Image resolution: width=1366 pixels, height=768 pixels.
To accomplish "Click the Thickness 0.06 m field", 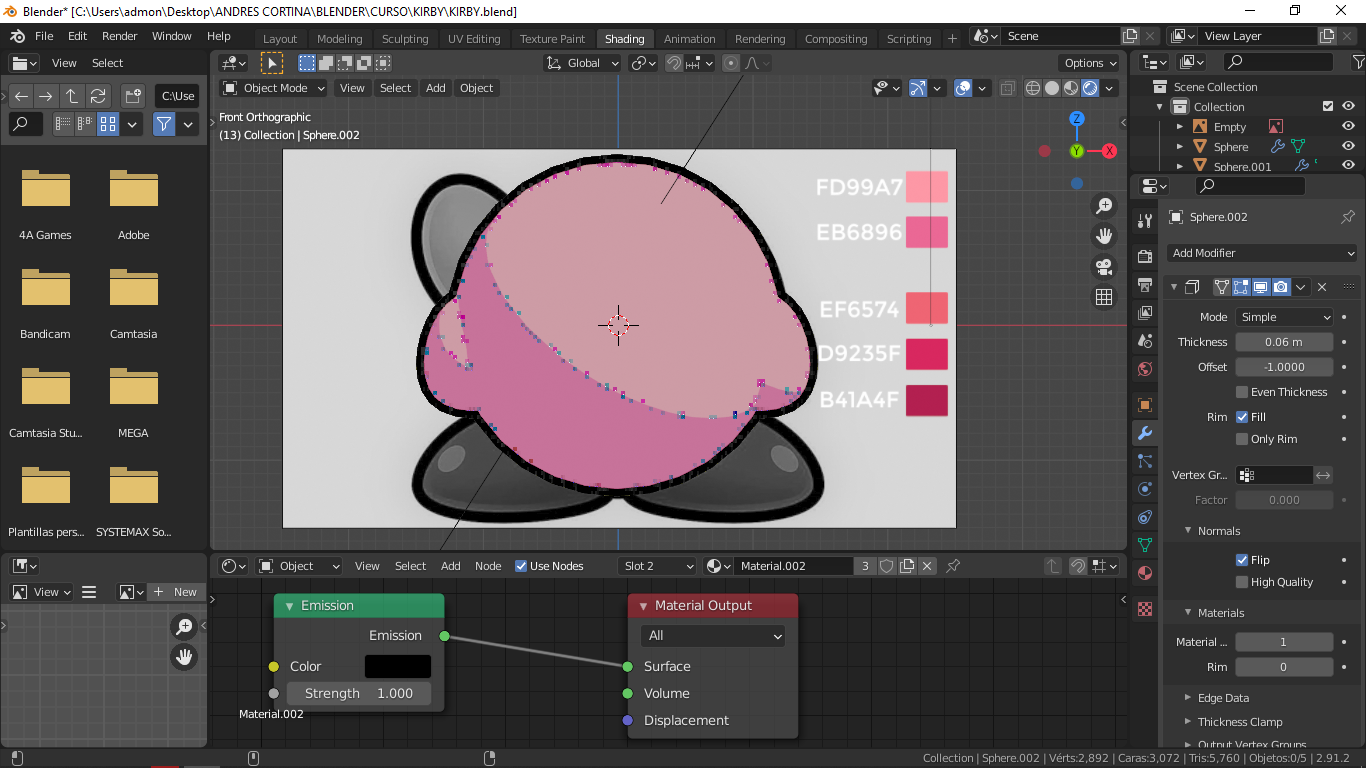I will (1284, 342).
